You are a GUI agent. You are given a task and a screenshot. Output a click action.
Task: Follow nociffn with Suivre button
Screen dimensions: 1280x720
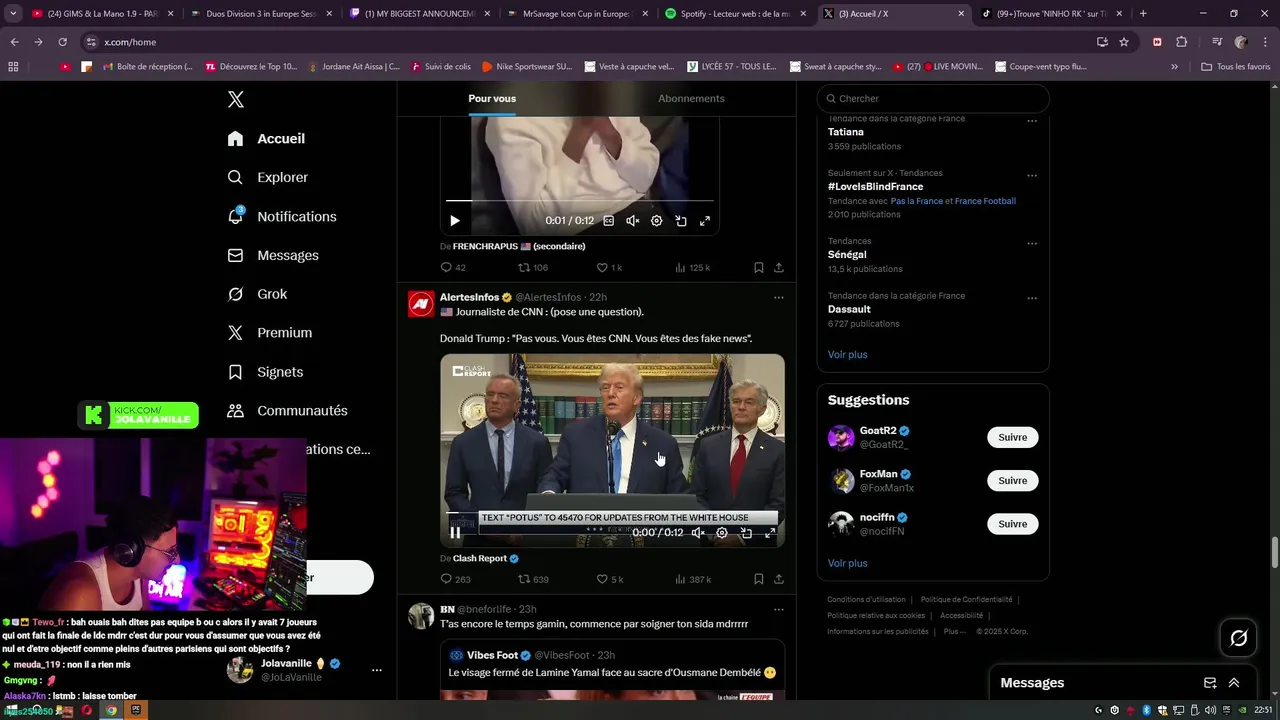1012,524
